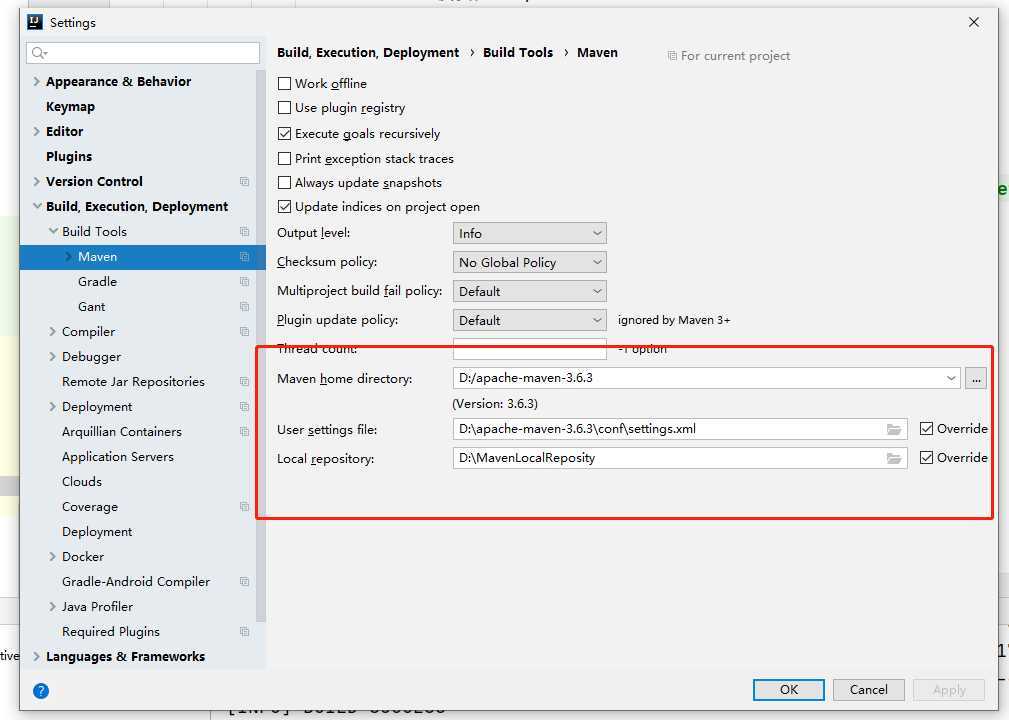
Task: Click project-level icon beside Gradle
Action: pos(245,282)
